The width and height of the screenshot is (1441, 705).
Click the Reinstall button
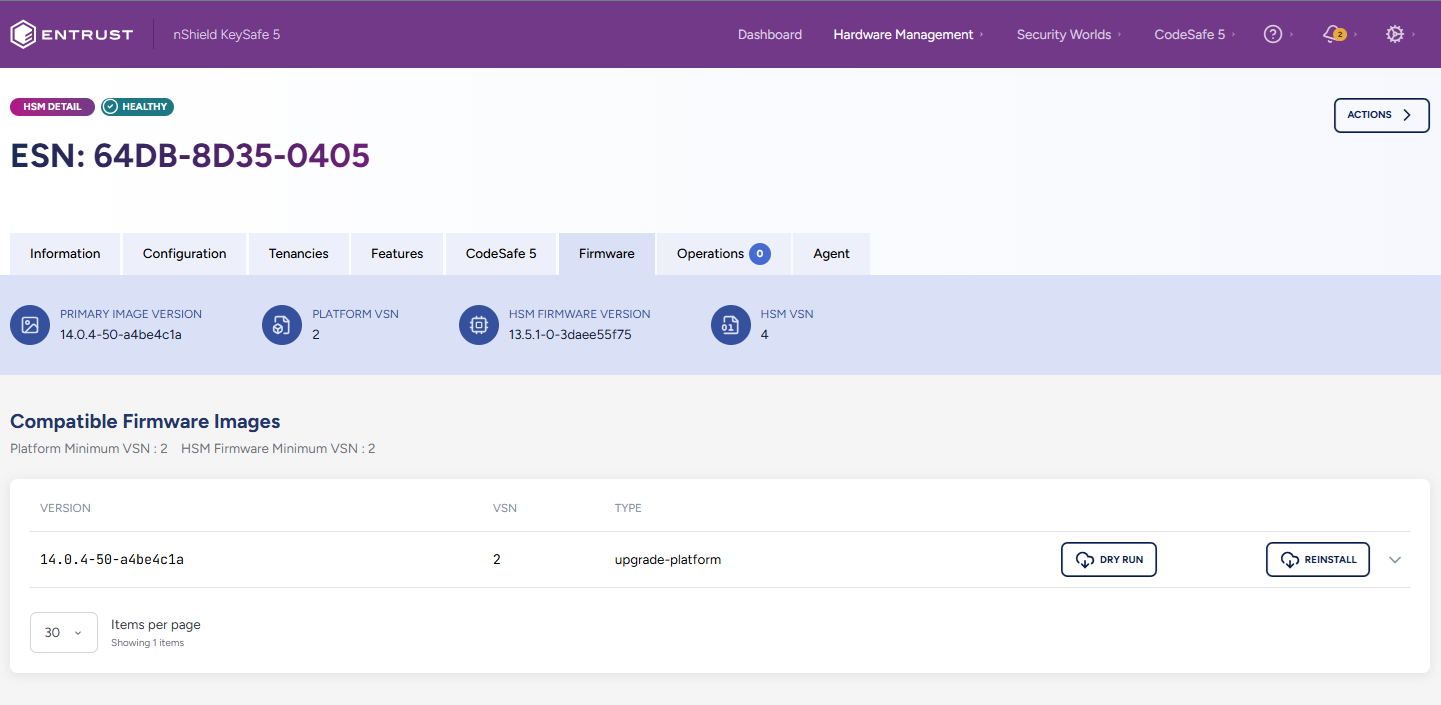pyautogui.click(x=1317, y=560)
